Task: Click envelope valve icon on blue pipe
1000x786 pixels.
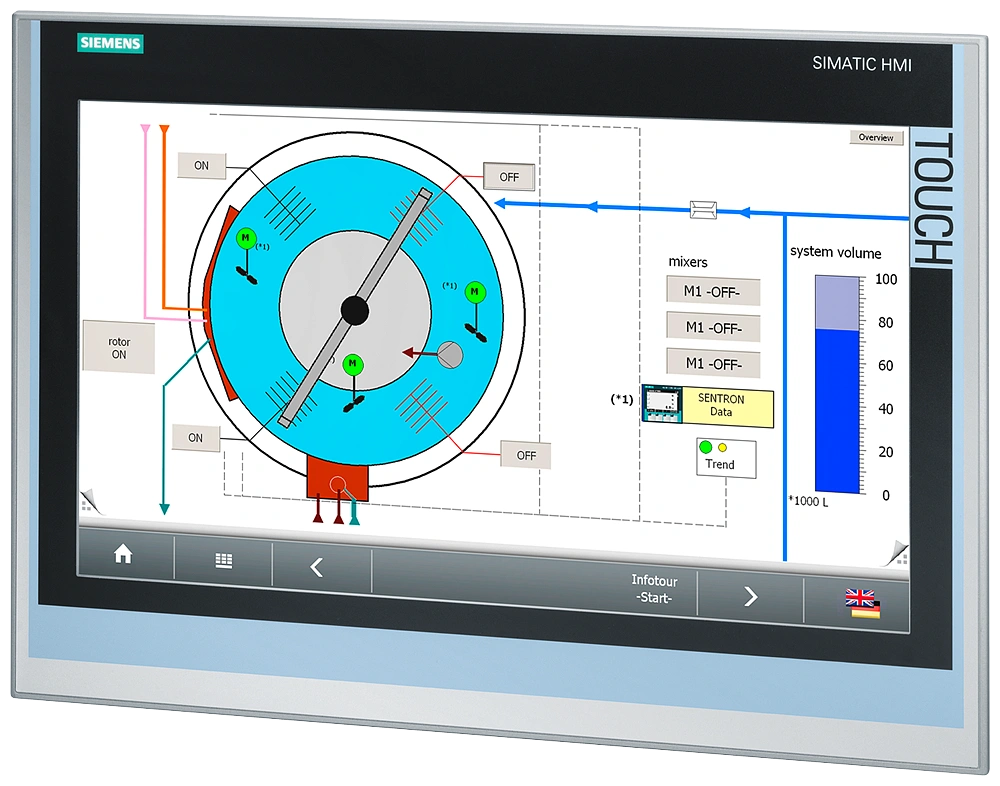Action: pos(703,209)
